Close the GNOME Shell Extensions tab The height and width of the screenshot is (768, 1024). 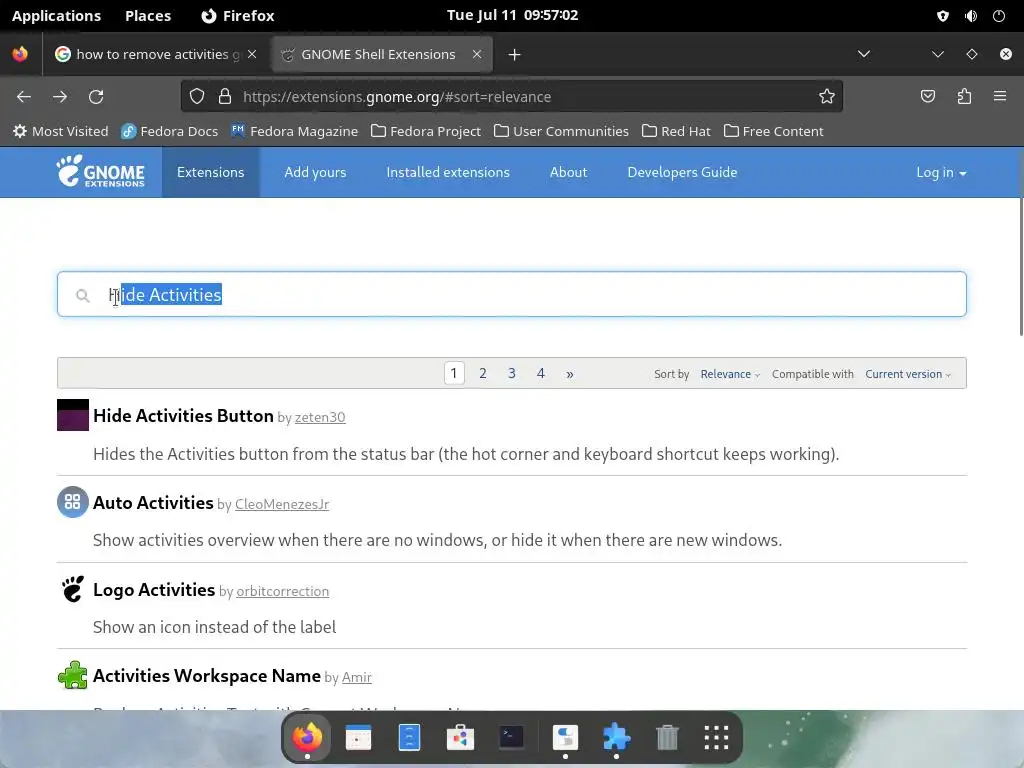pos(477,54)
